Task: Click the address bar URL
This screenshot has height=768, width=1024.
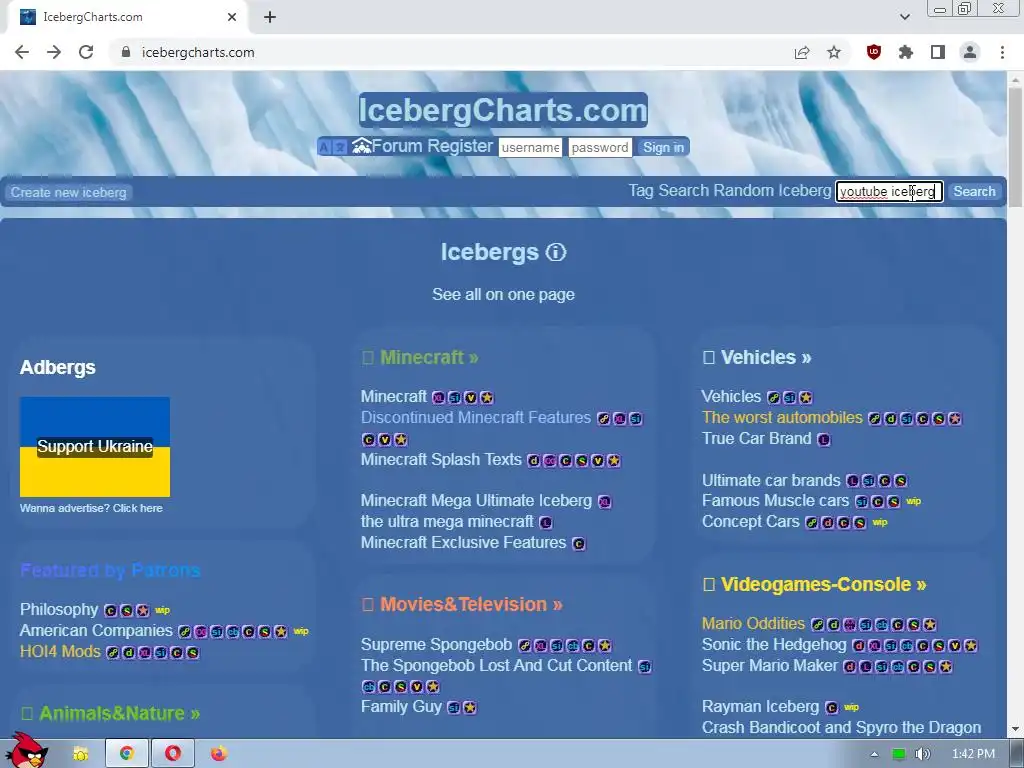Action: (198, 52)
